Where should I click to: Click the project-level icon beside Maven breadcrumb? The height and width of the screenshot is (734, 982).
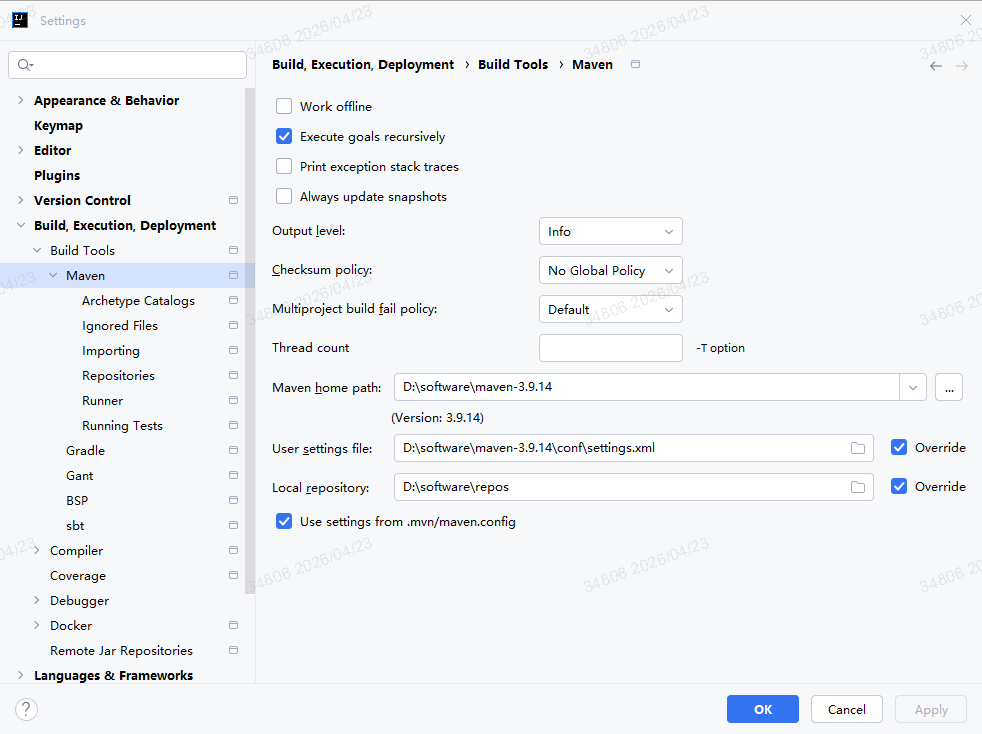tap(635, 64)
